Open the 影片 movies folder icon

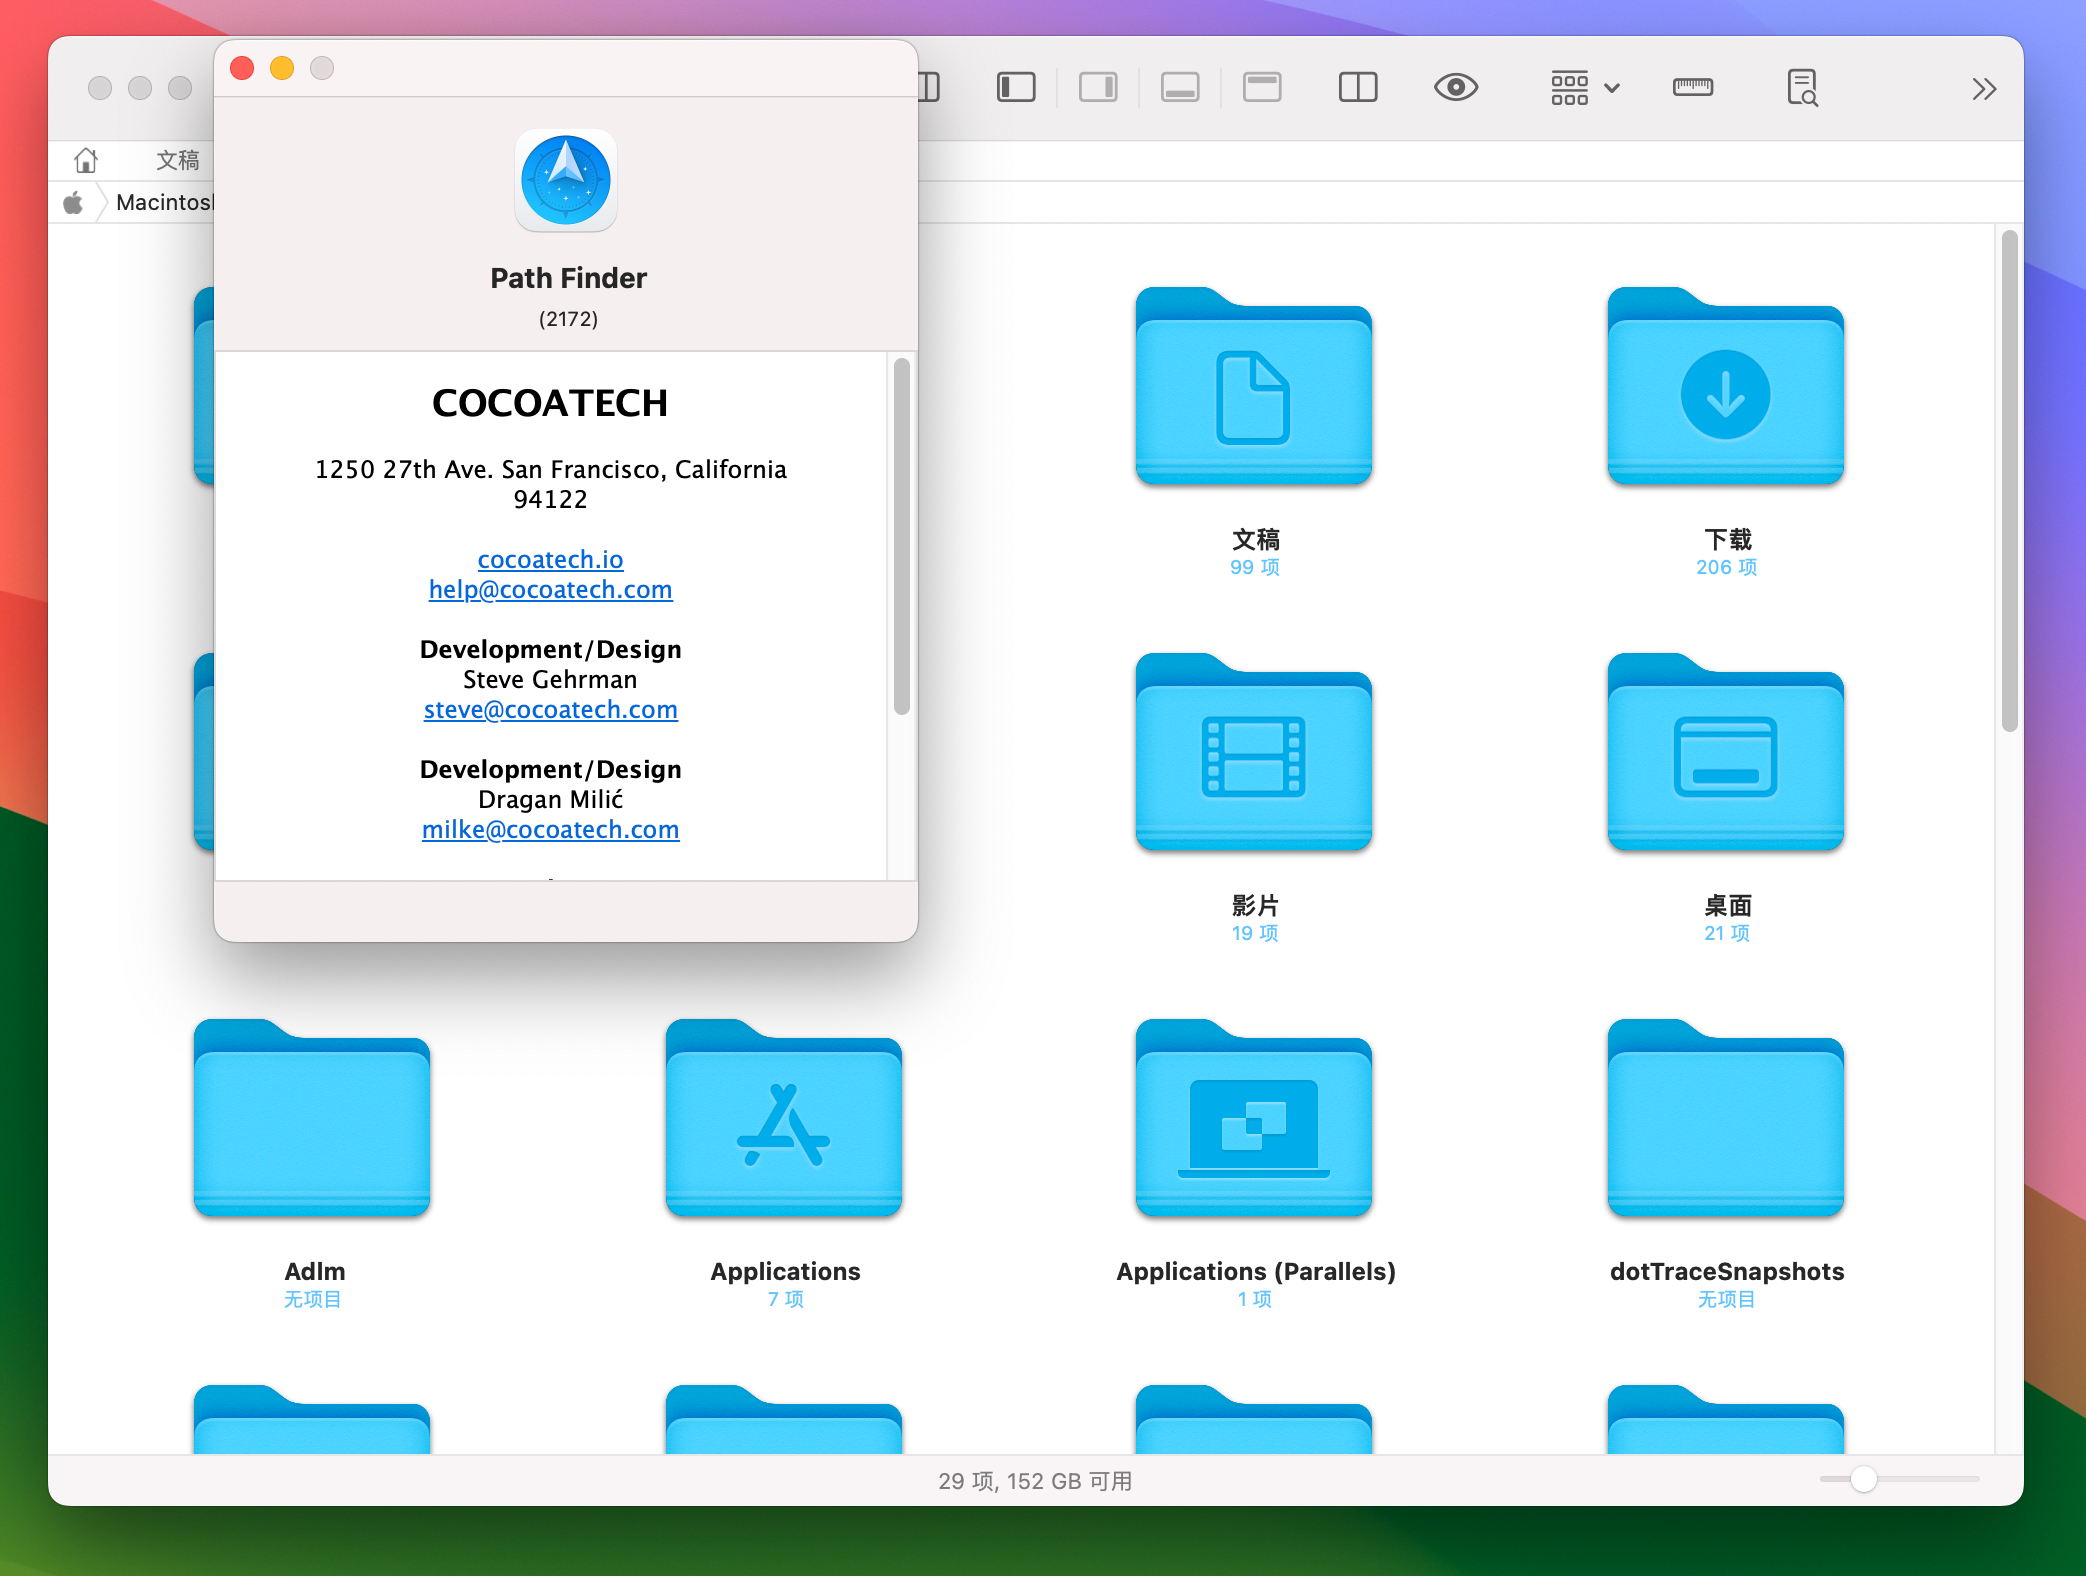point(1253,757)
